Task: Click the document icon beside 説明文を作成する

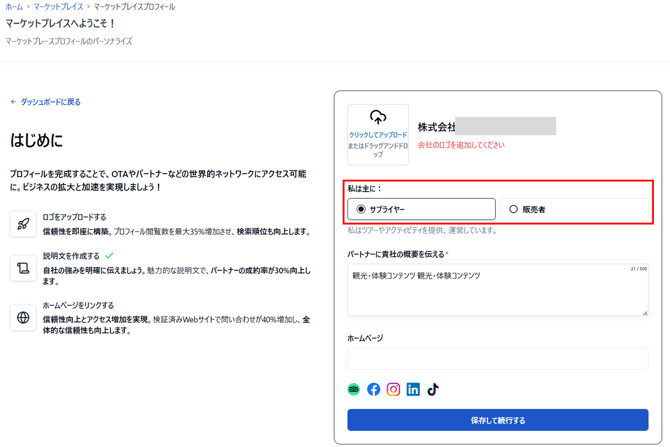Action: (x=23, y=268)
